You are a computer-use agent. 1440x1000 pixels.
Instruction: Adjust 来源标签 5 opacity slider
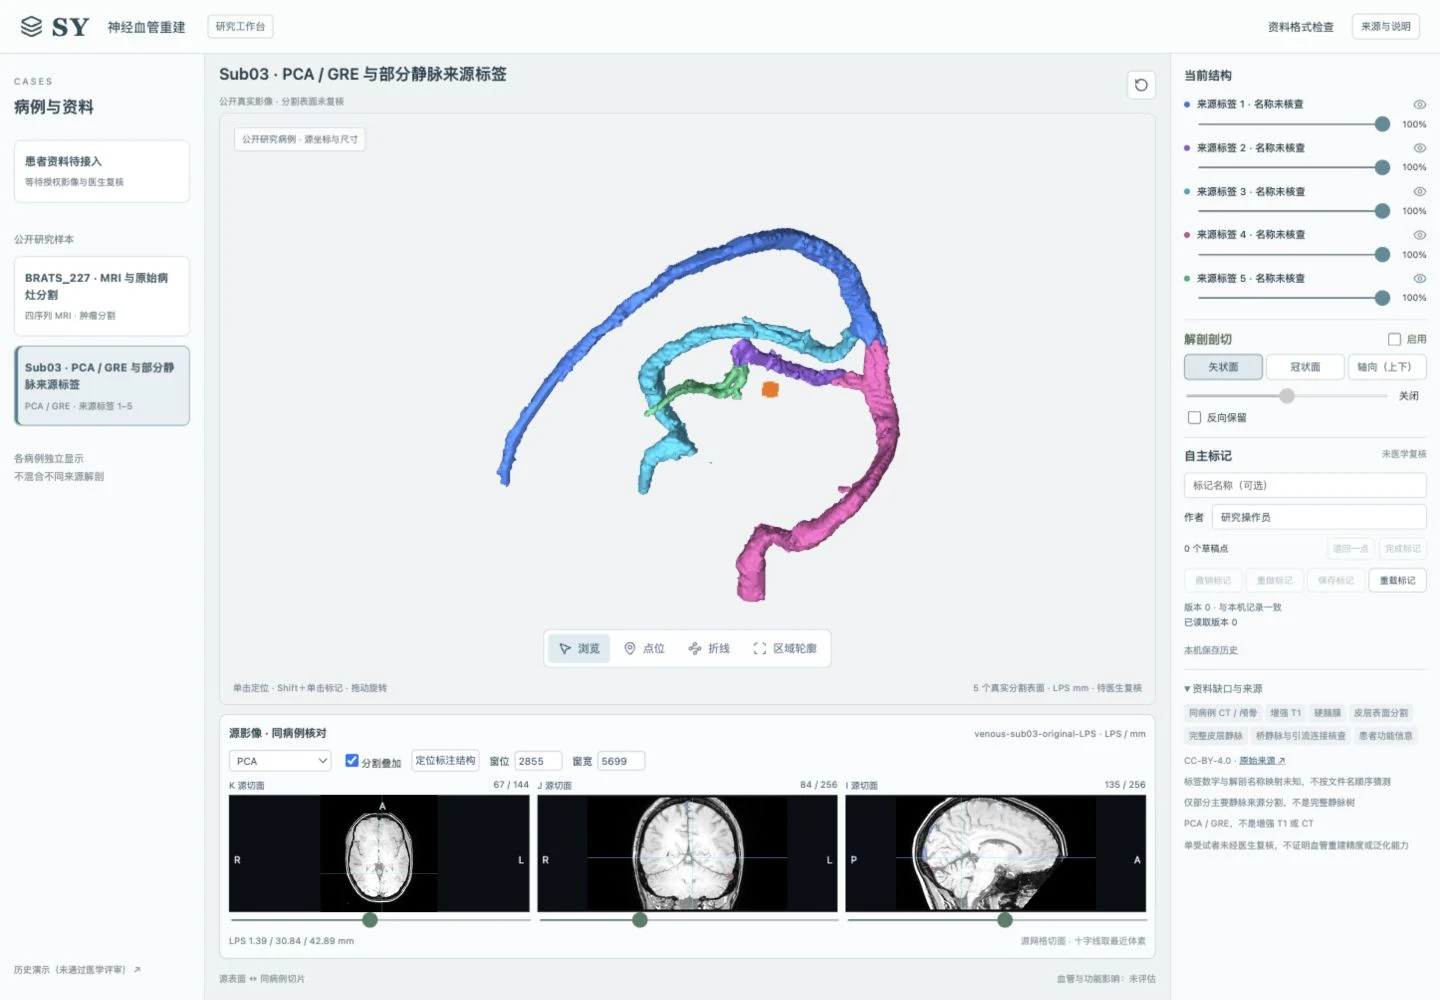1382,298
